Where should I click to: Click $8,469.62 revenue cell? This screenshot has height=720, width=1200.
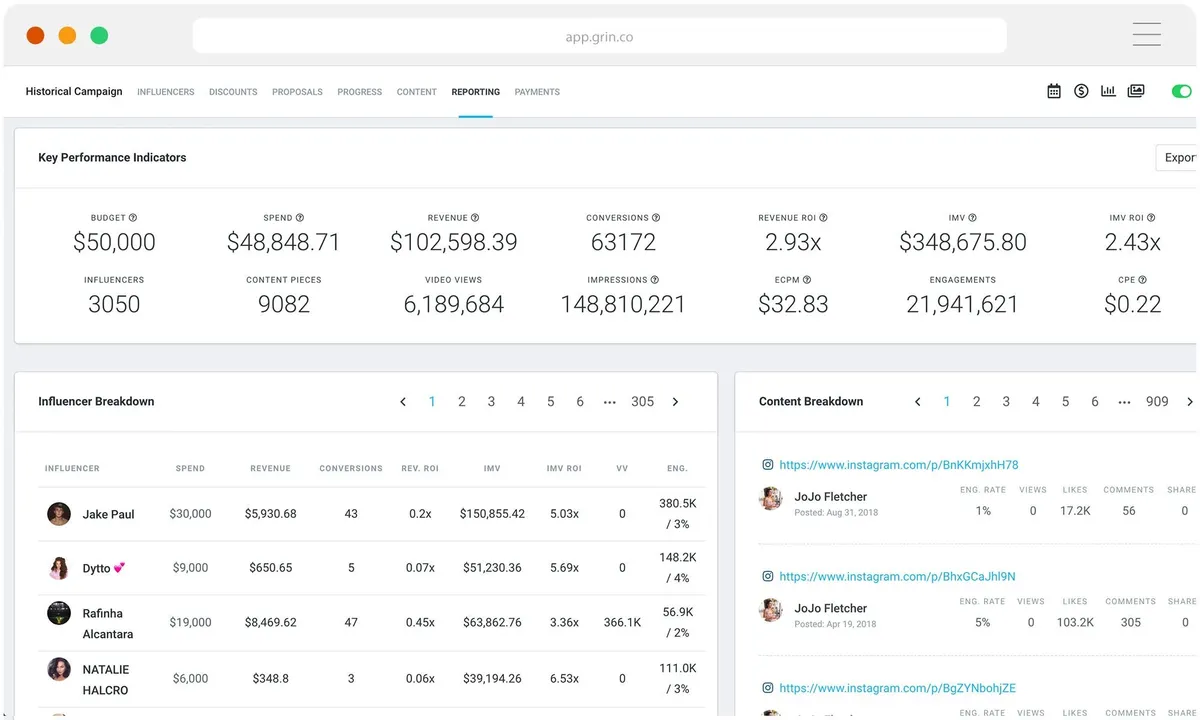(270, 622)
